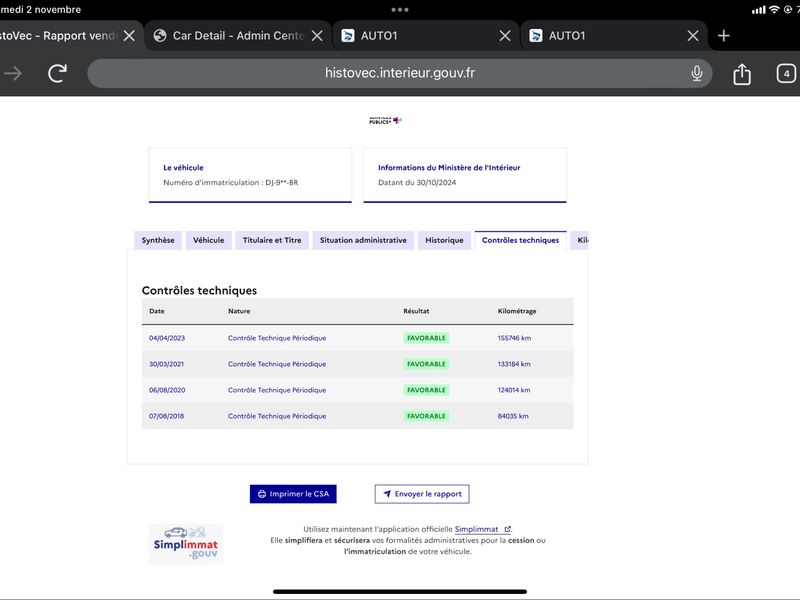Screen dimensions: 800x600
Task: Click the services publics logo at top
Action: (385, 120)
